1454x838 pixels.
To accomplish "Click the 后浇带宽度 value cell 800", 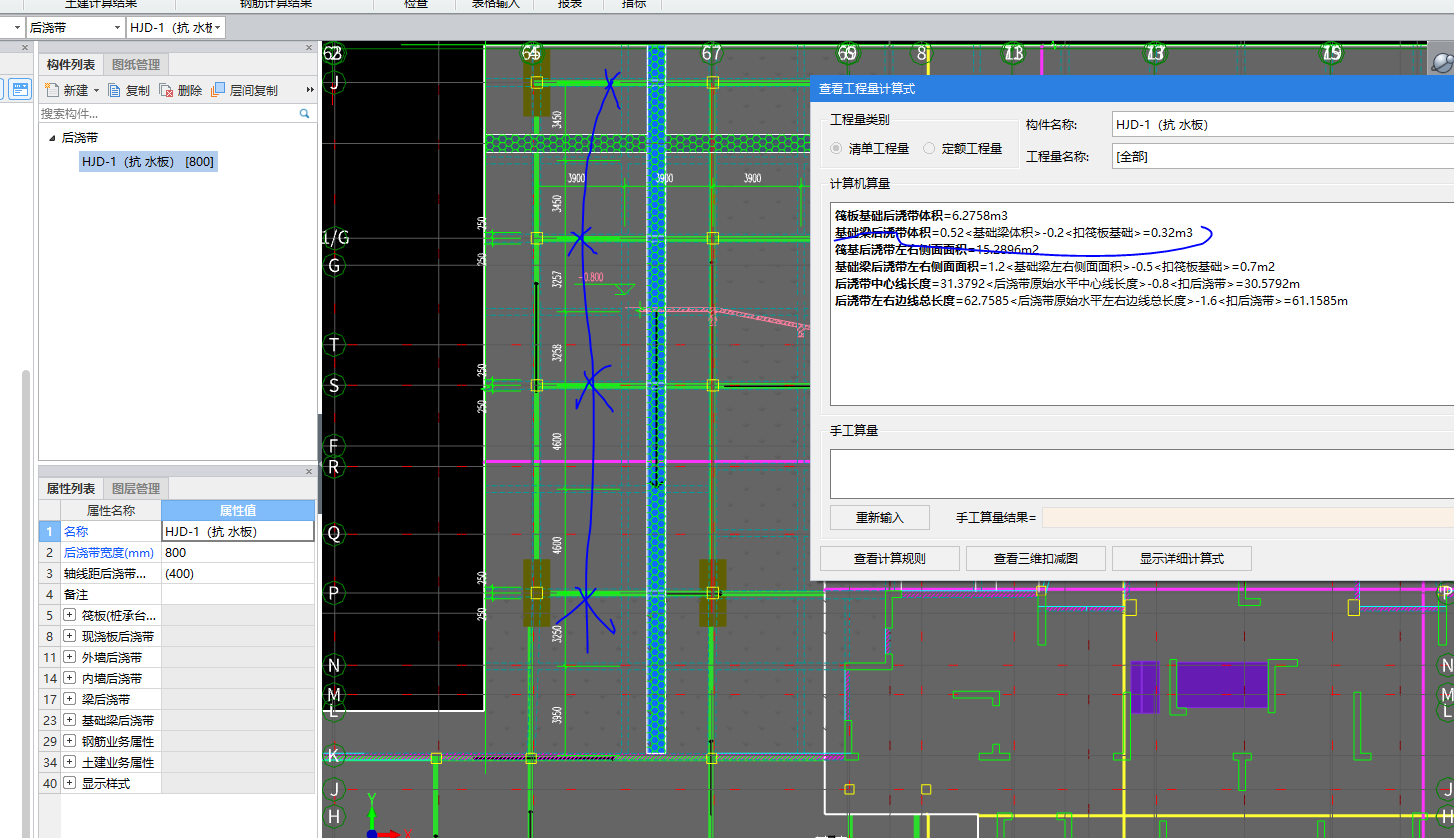I will (x=238, y=553).
